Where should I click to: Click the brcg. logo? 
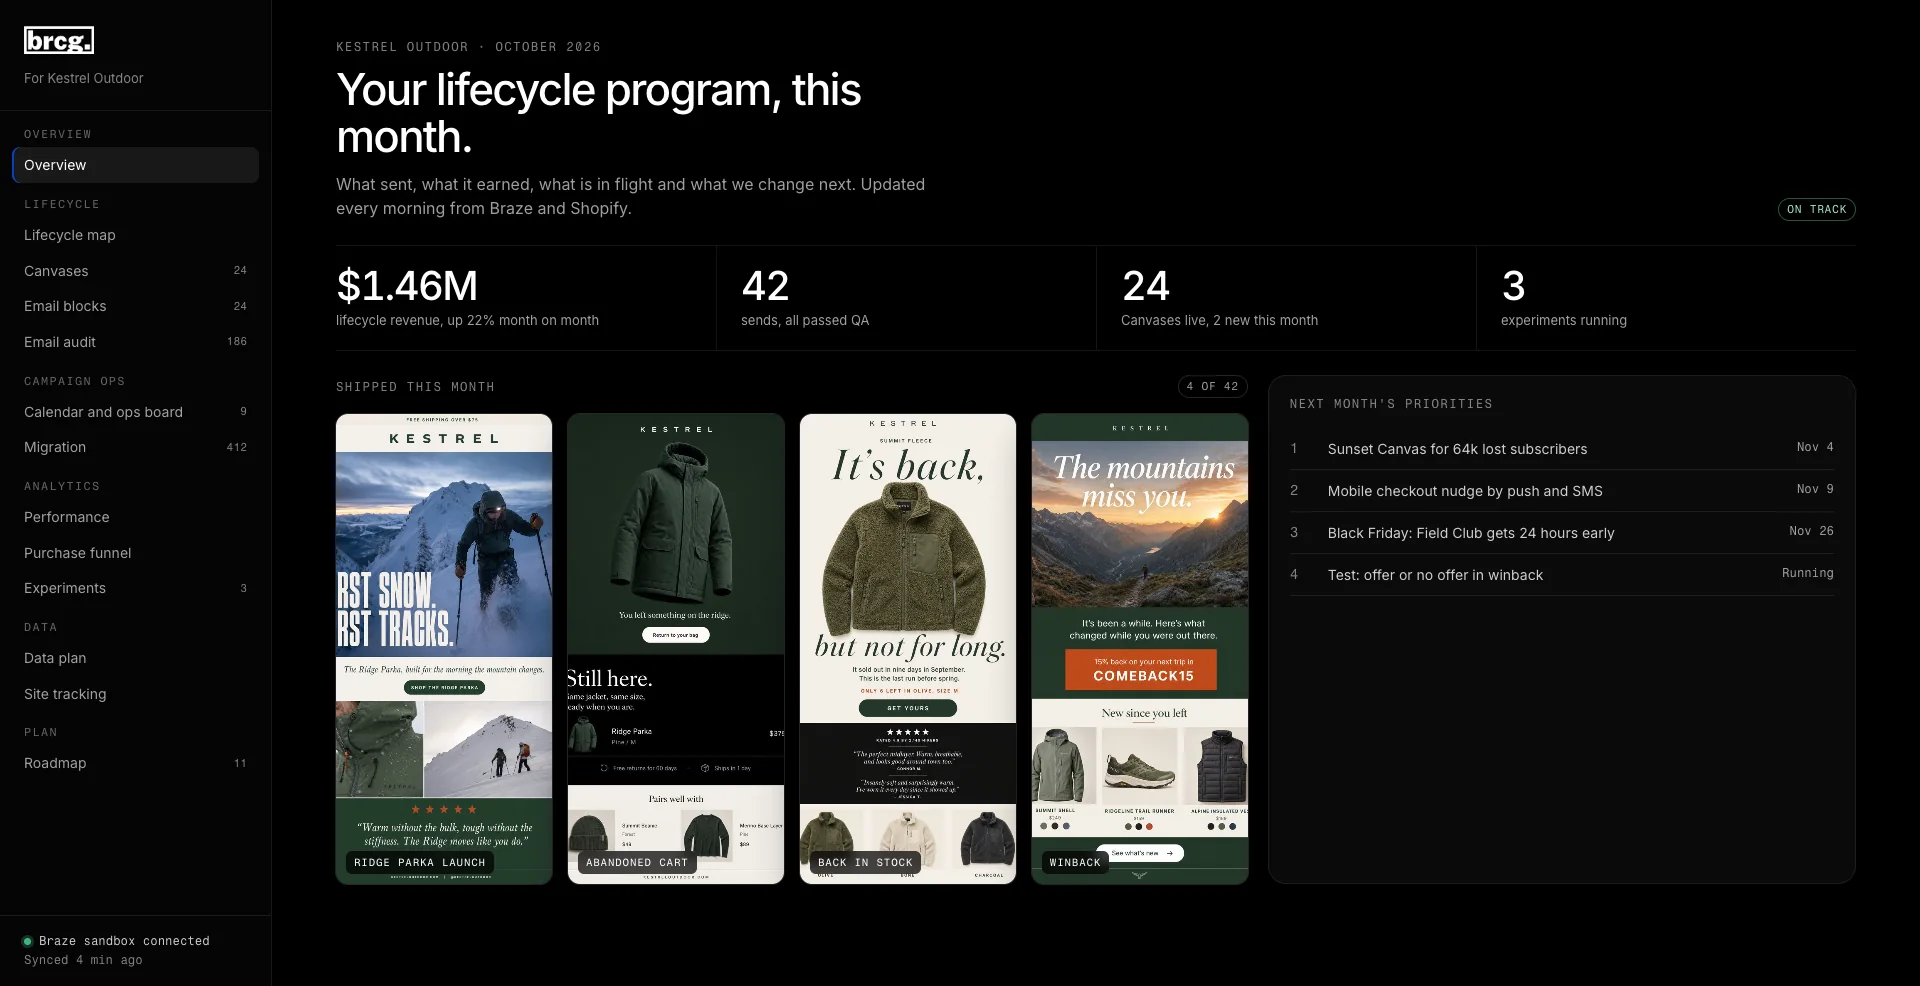[x=59, y=40]
